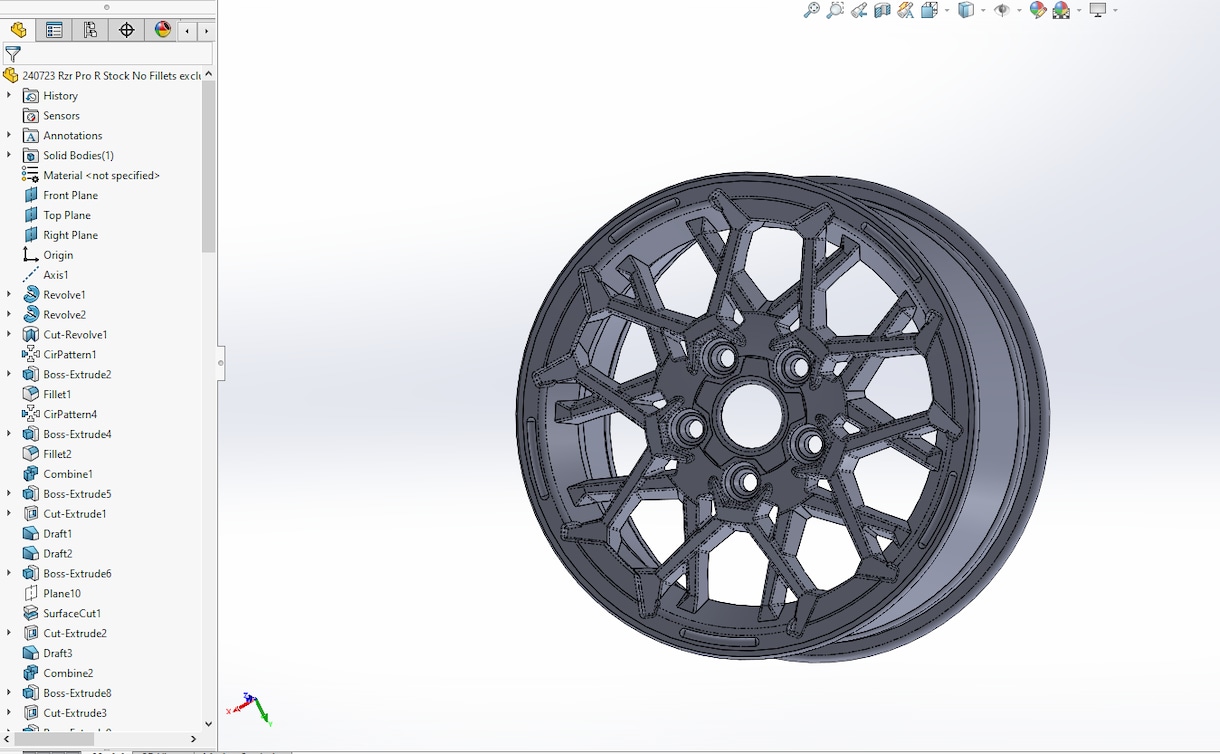
Task: Select the Front Plane icon
Action: (x=31, y=195)
